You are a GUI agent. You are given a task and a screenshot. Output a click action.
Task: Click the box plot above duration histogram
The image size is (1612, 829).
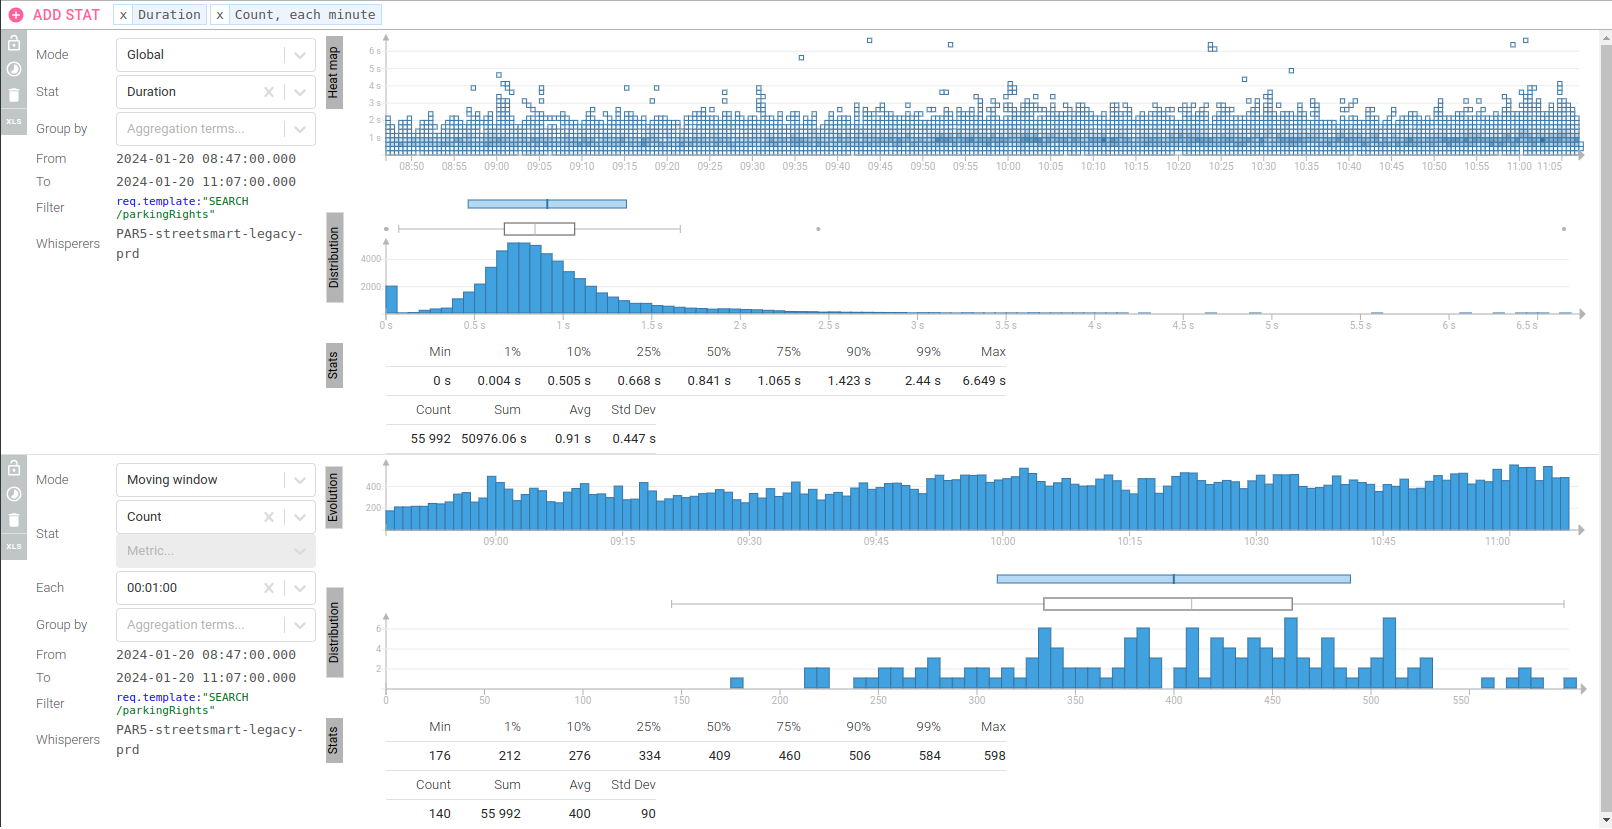[x=540, y=229]
